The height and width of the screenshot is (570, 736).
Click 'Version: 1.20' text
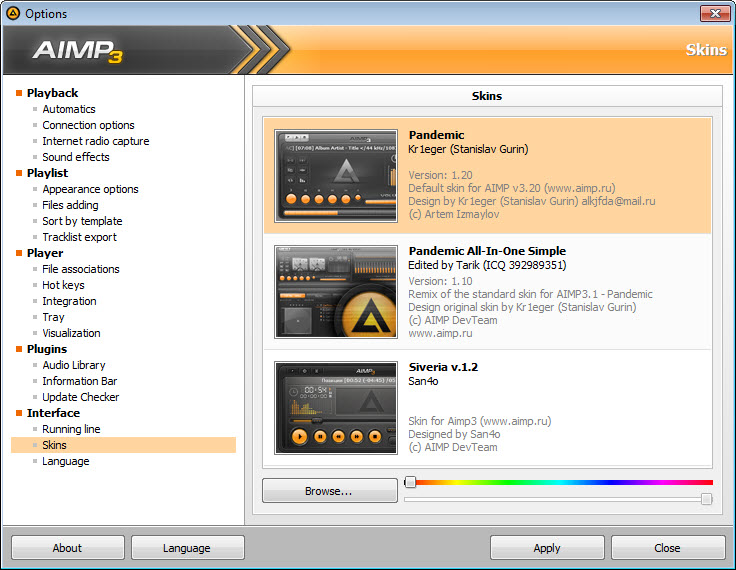pyautogui.click(x=440, y=175)
